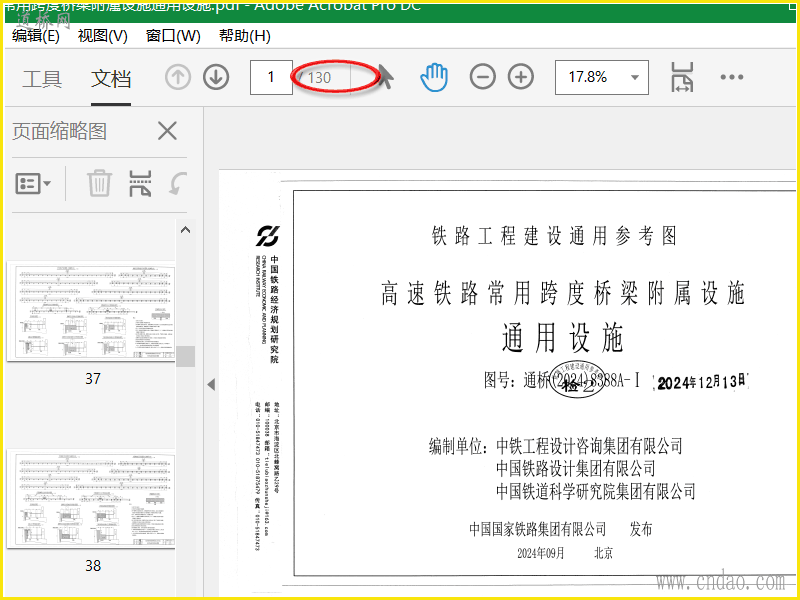Select page 37 thumbnail
The height and width of the screenshot is (600, 800).
point(91,311)
